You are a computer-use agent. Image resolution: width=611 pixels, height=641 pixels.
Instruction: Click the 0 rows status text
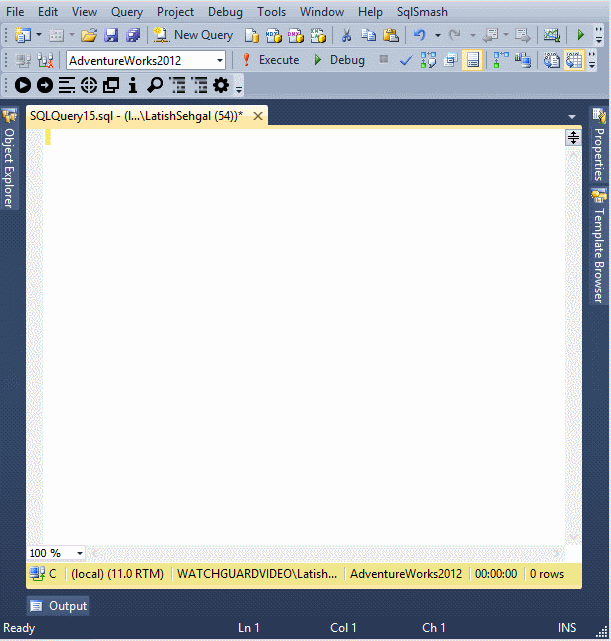pos(547,574)
